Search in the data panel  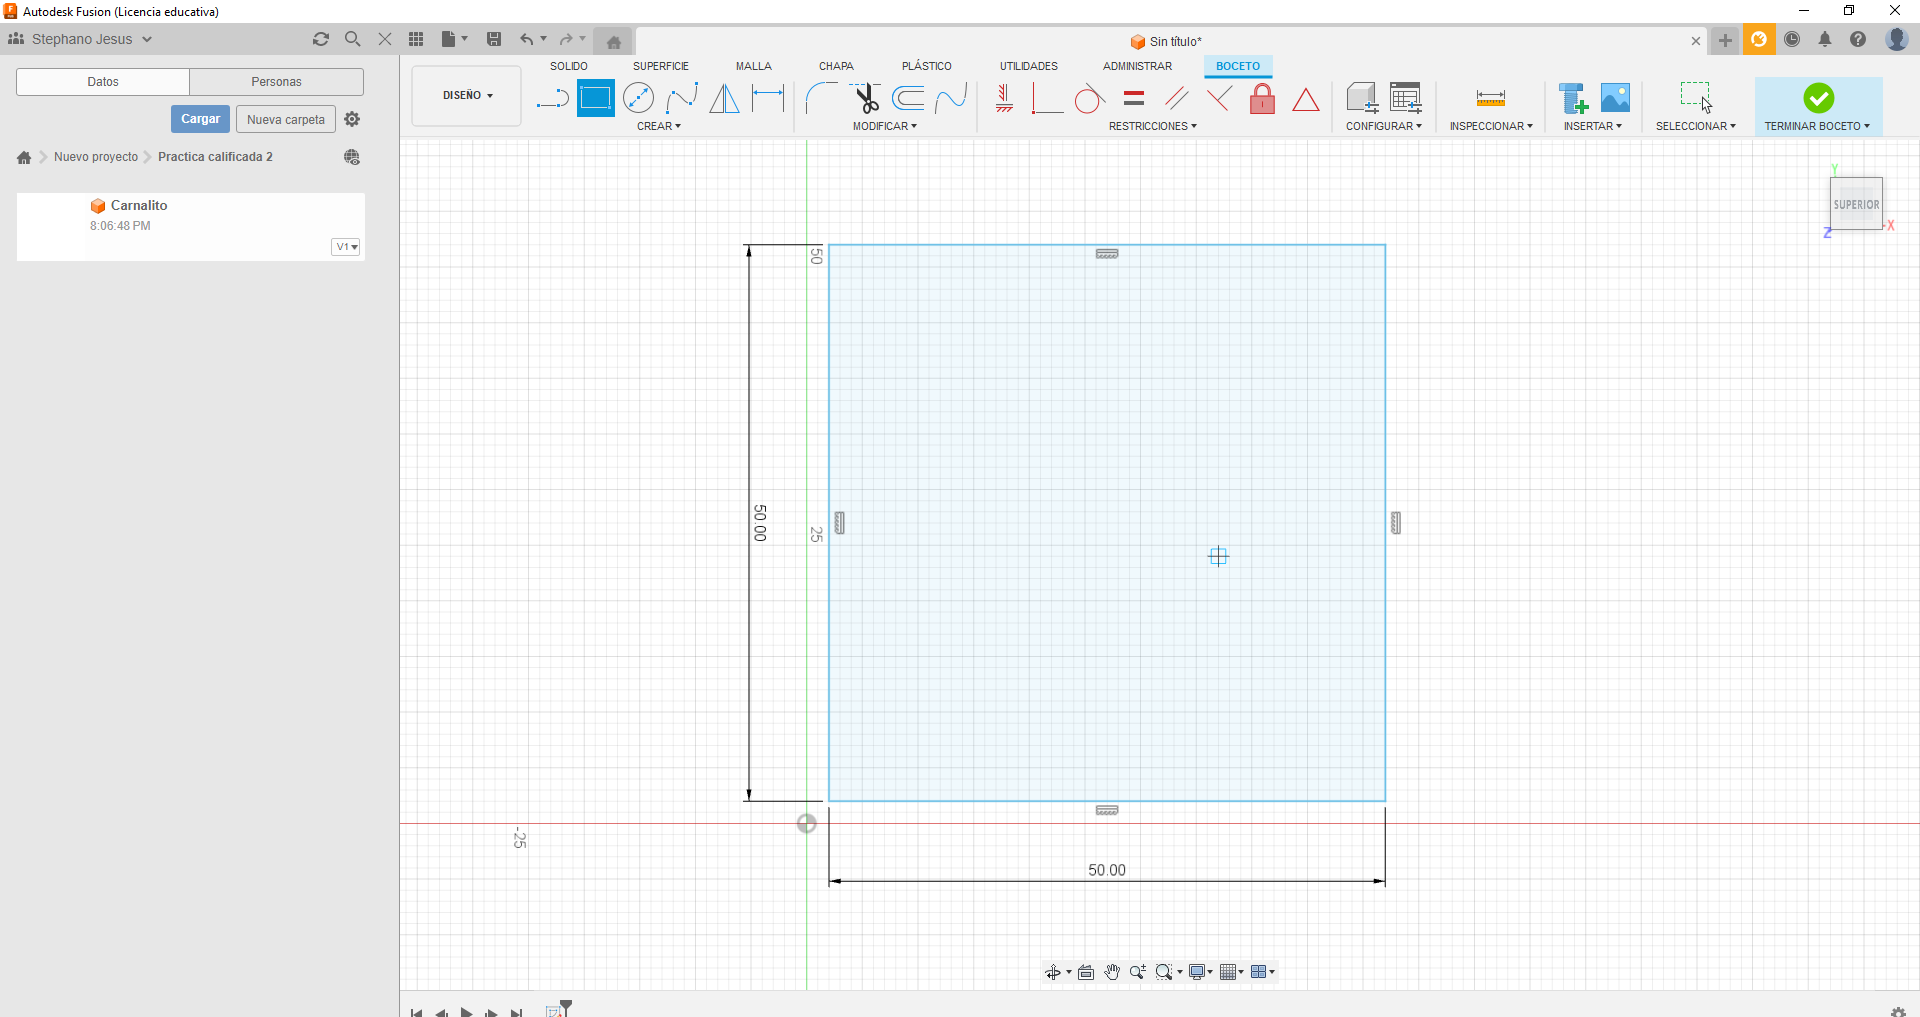click(x=352, y=39)
